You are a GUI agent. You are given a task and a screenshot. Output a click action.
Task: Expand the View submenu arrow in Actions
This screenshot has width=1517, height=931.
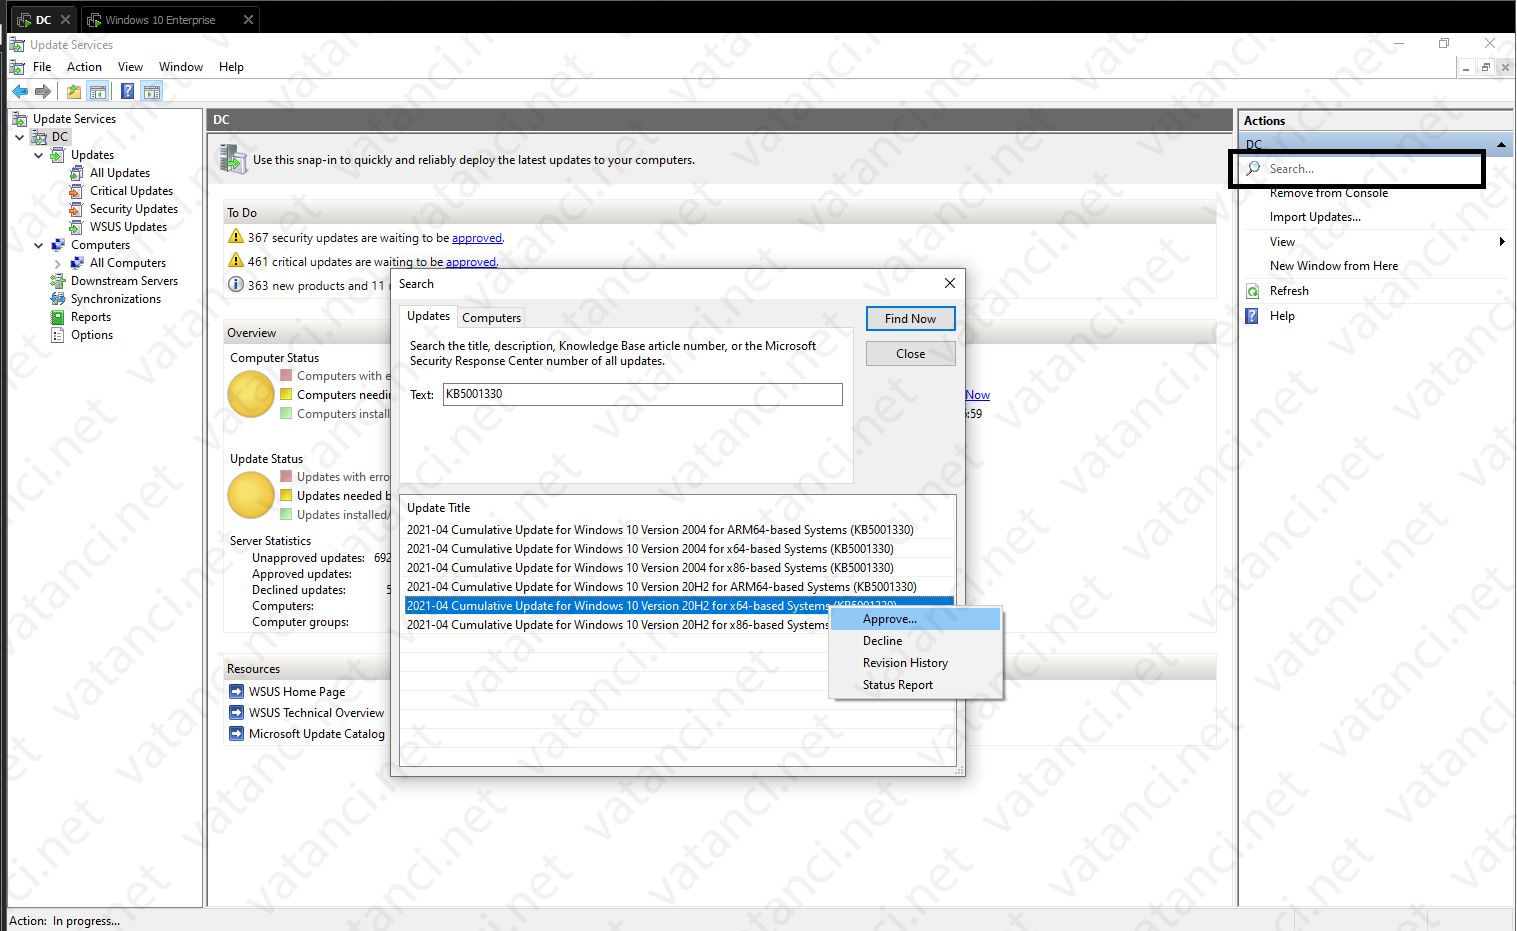pos(1502,242)
